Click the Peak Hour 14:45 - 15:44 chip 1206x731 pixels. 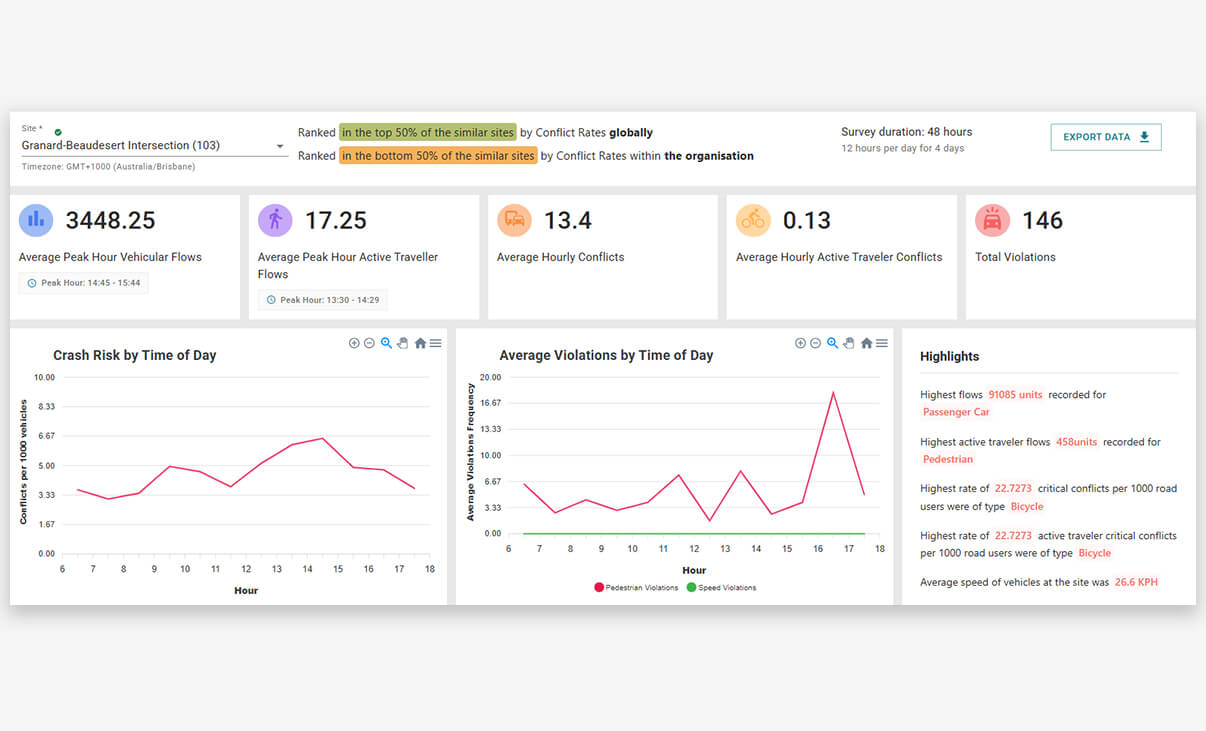tap(84, 283)
